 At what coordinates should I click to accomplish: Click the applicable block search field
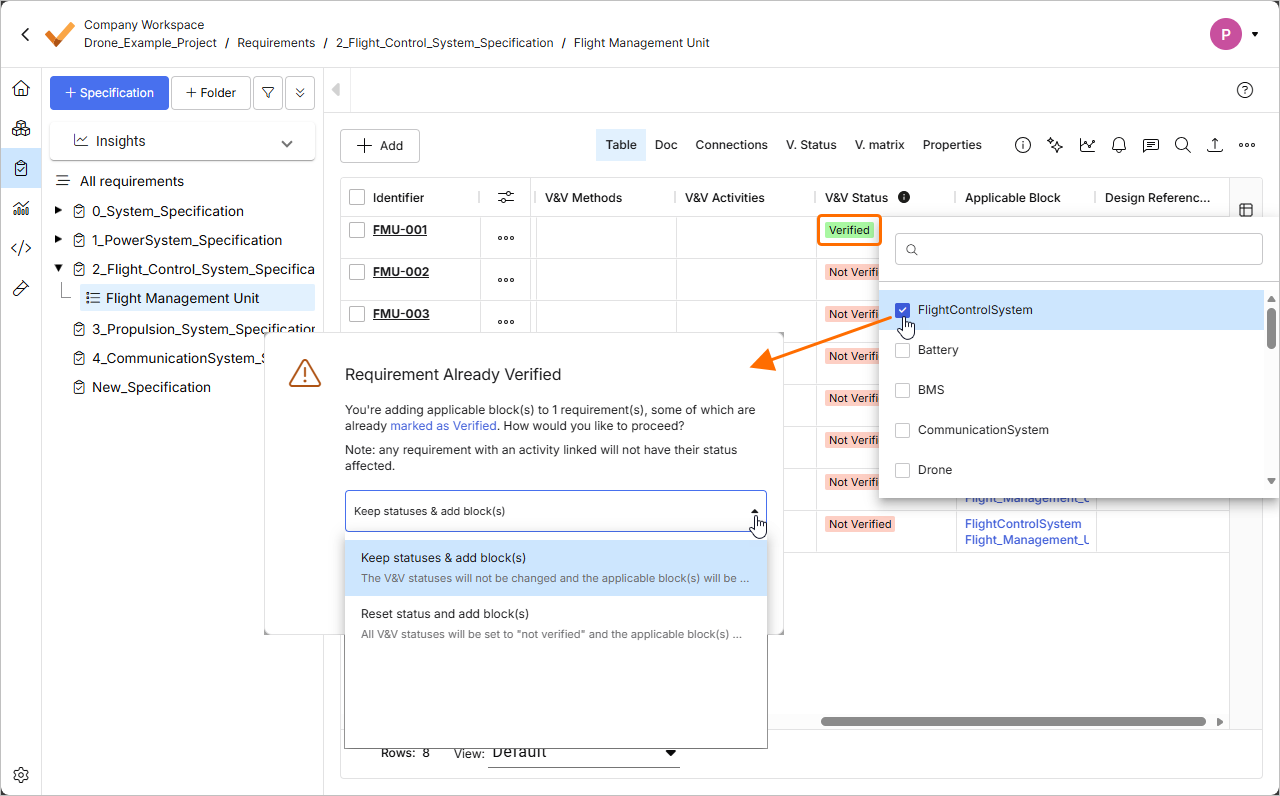coord(1078,249)
